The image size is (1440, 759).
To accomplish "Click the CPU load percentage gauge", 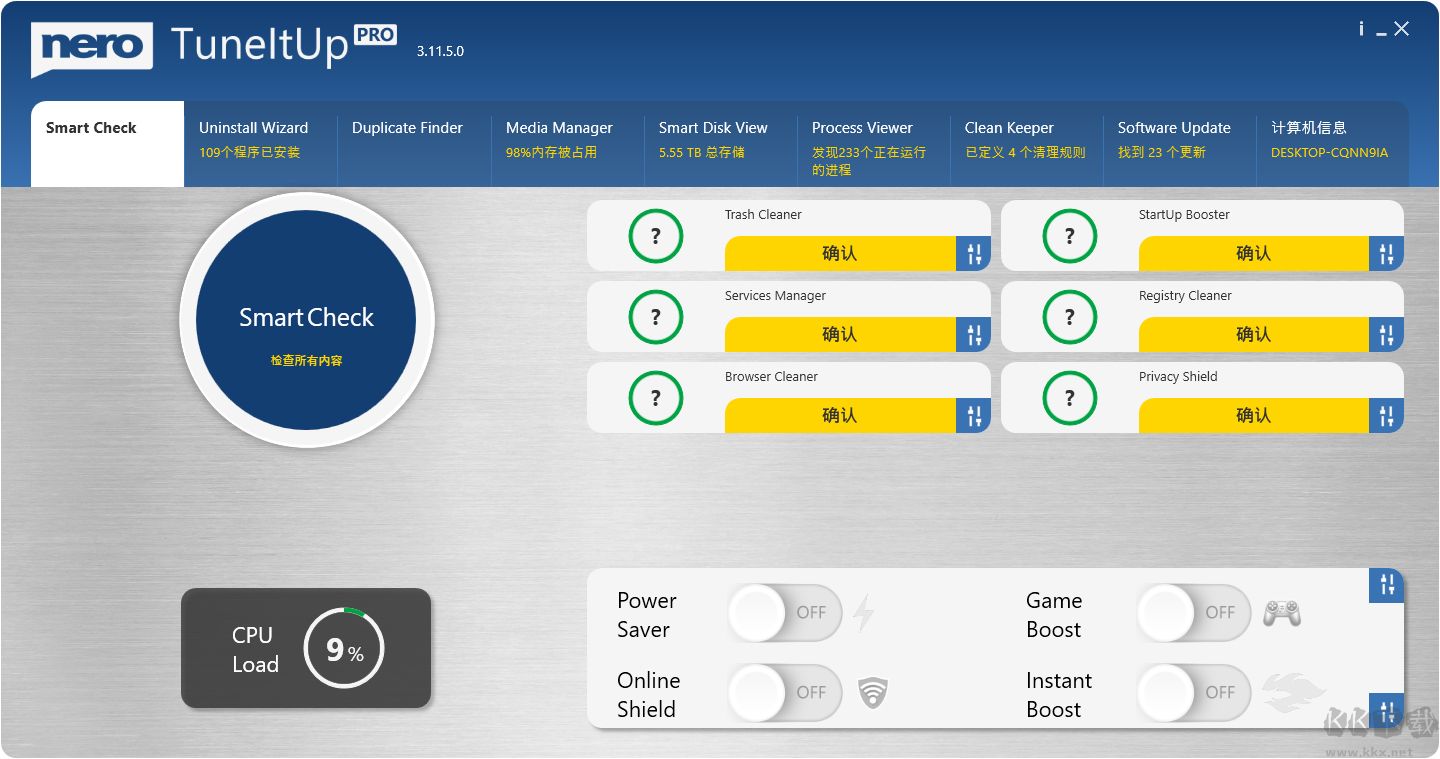I will [344, 648].
